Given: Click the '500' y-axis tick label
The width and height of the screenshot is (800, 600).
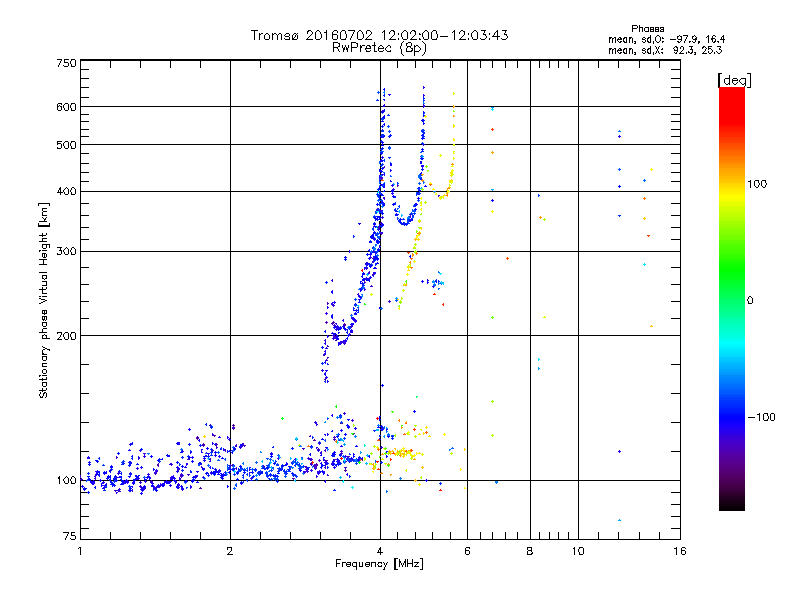Looking at the screenshot, I should [66, 145].
